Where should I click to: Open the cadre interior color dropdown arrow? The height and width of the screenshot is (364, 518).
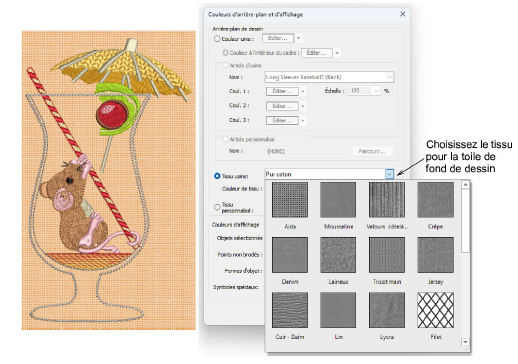pyautogui.click(x=337, y=53)
